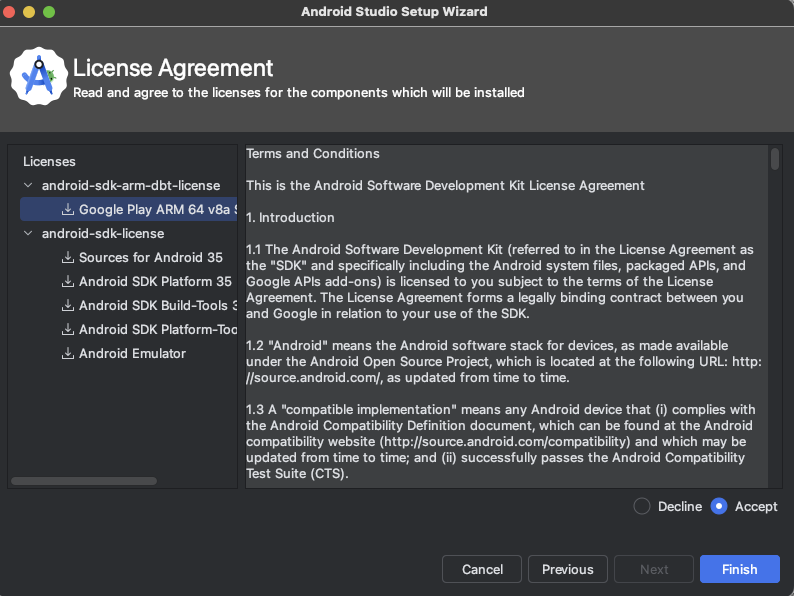Click the '1. Introduction' heading text
Screen dimensions: 794x596
290,218
